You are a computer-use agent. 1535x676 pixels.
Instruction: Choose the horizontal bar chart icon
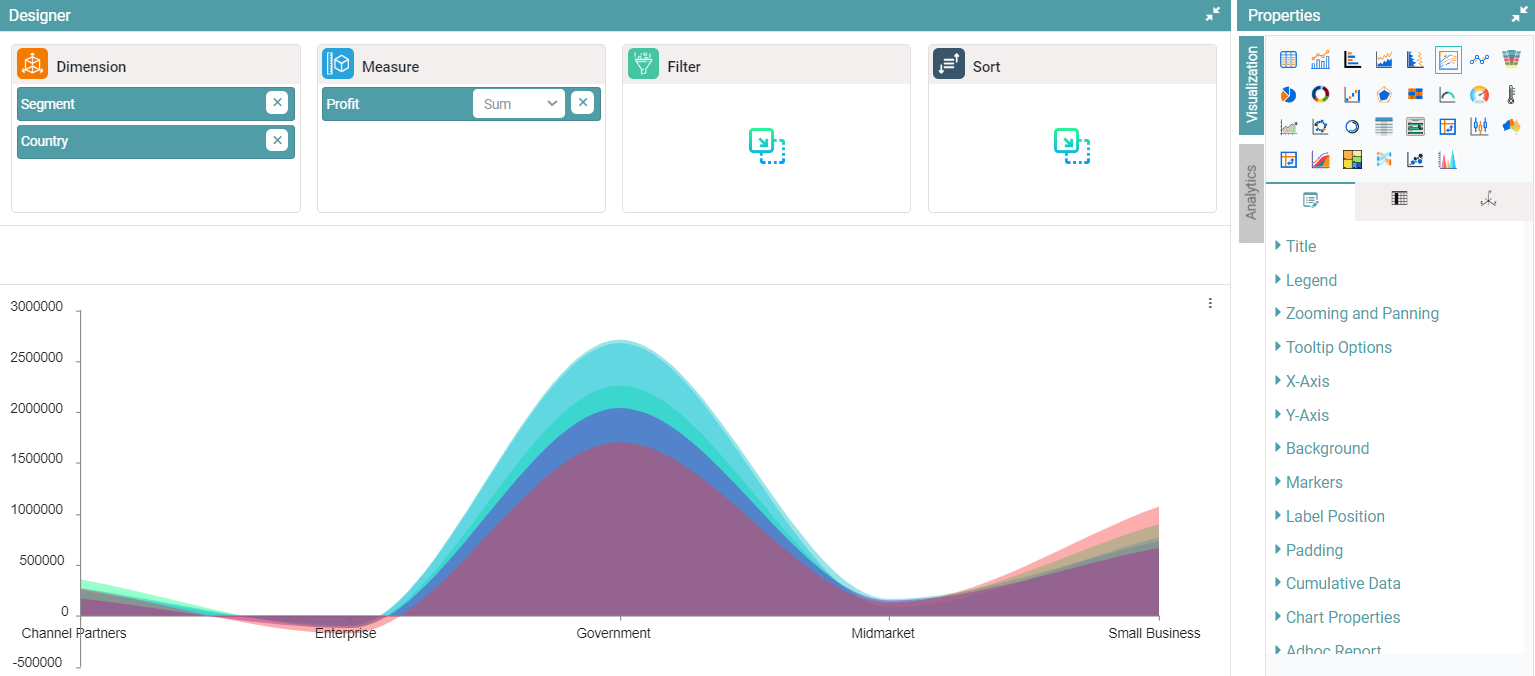1352,60
